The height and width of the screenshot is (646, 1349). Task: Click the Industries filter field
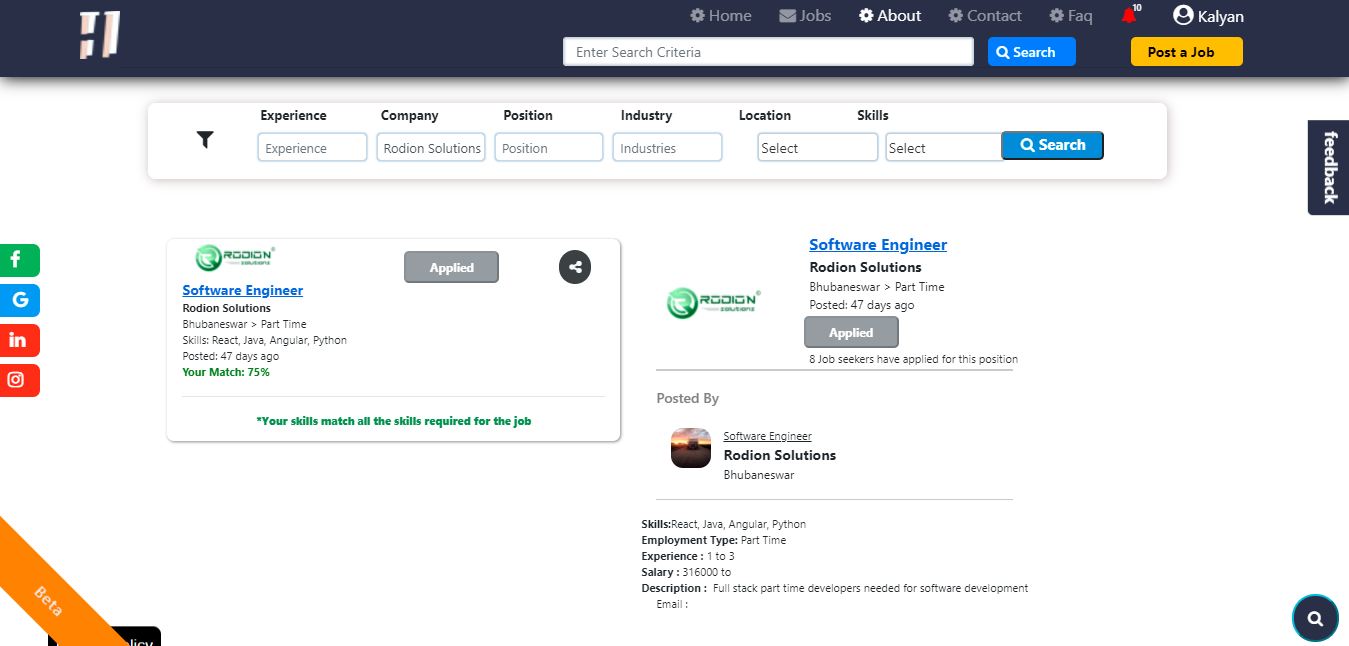[667, 147]
